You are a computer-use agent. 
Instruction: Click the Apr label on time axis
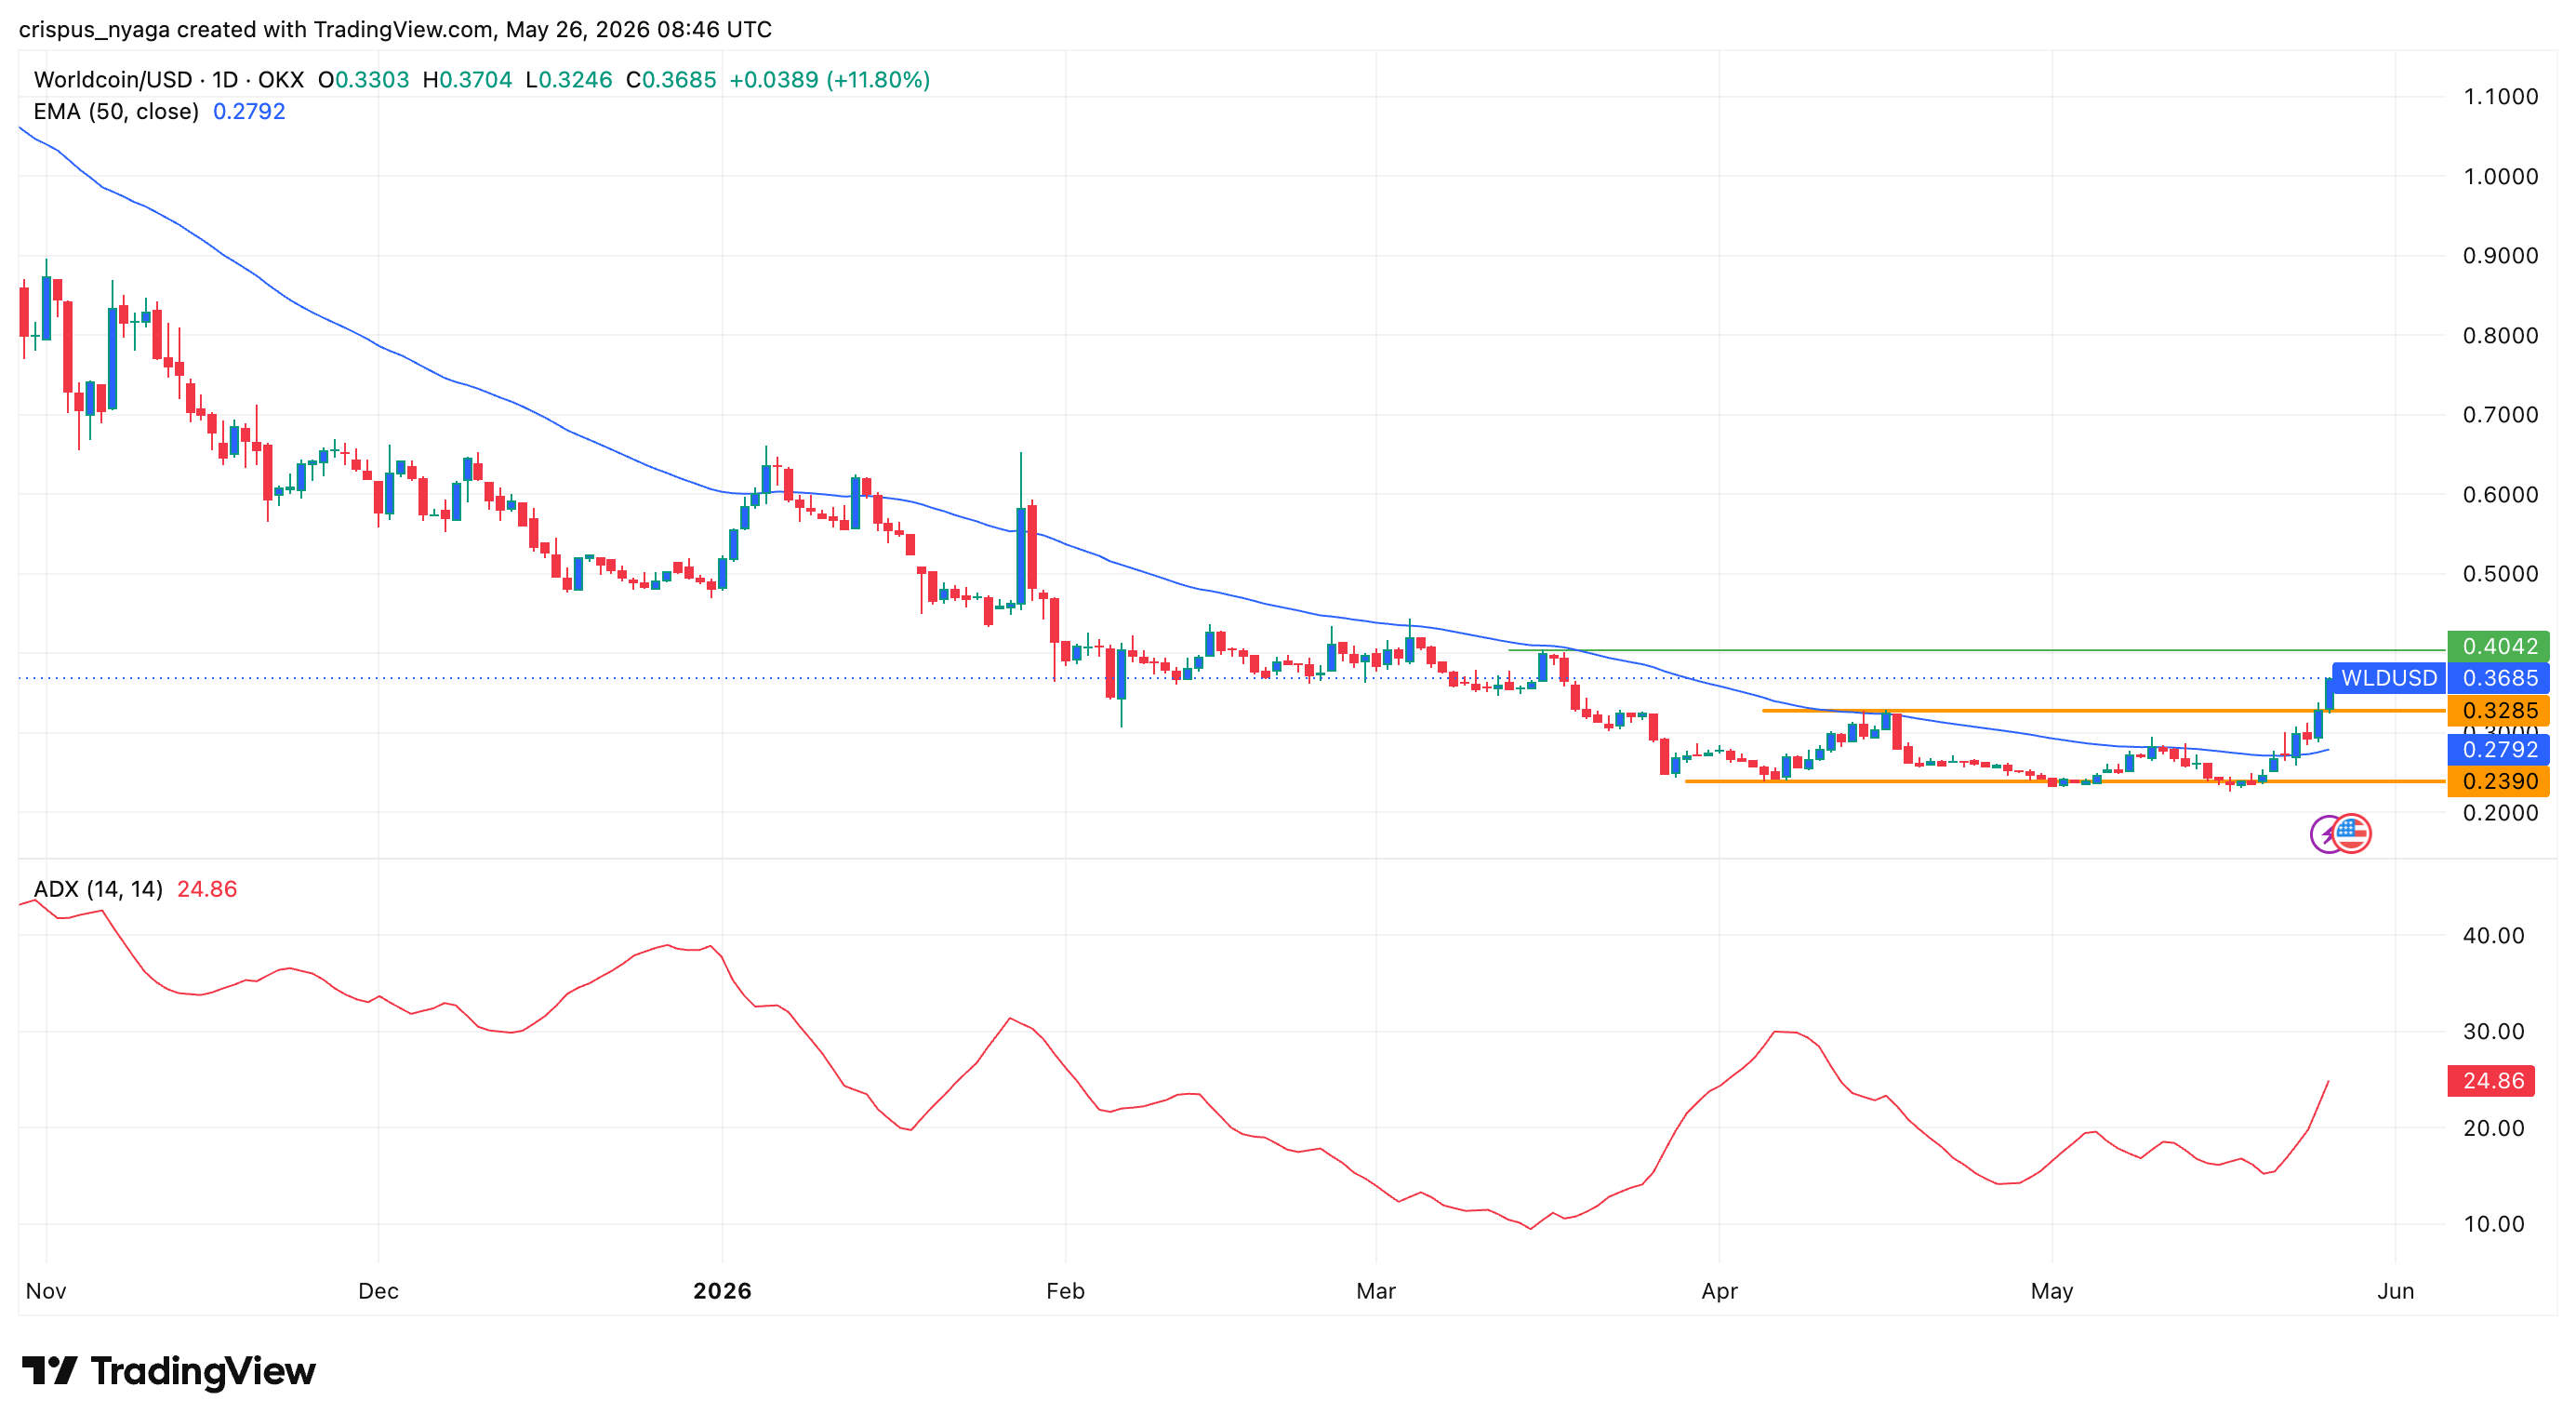click(x=1719, y=1291)
